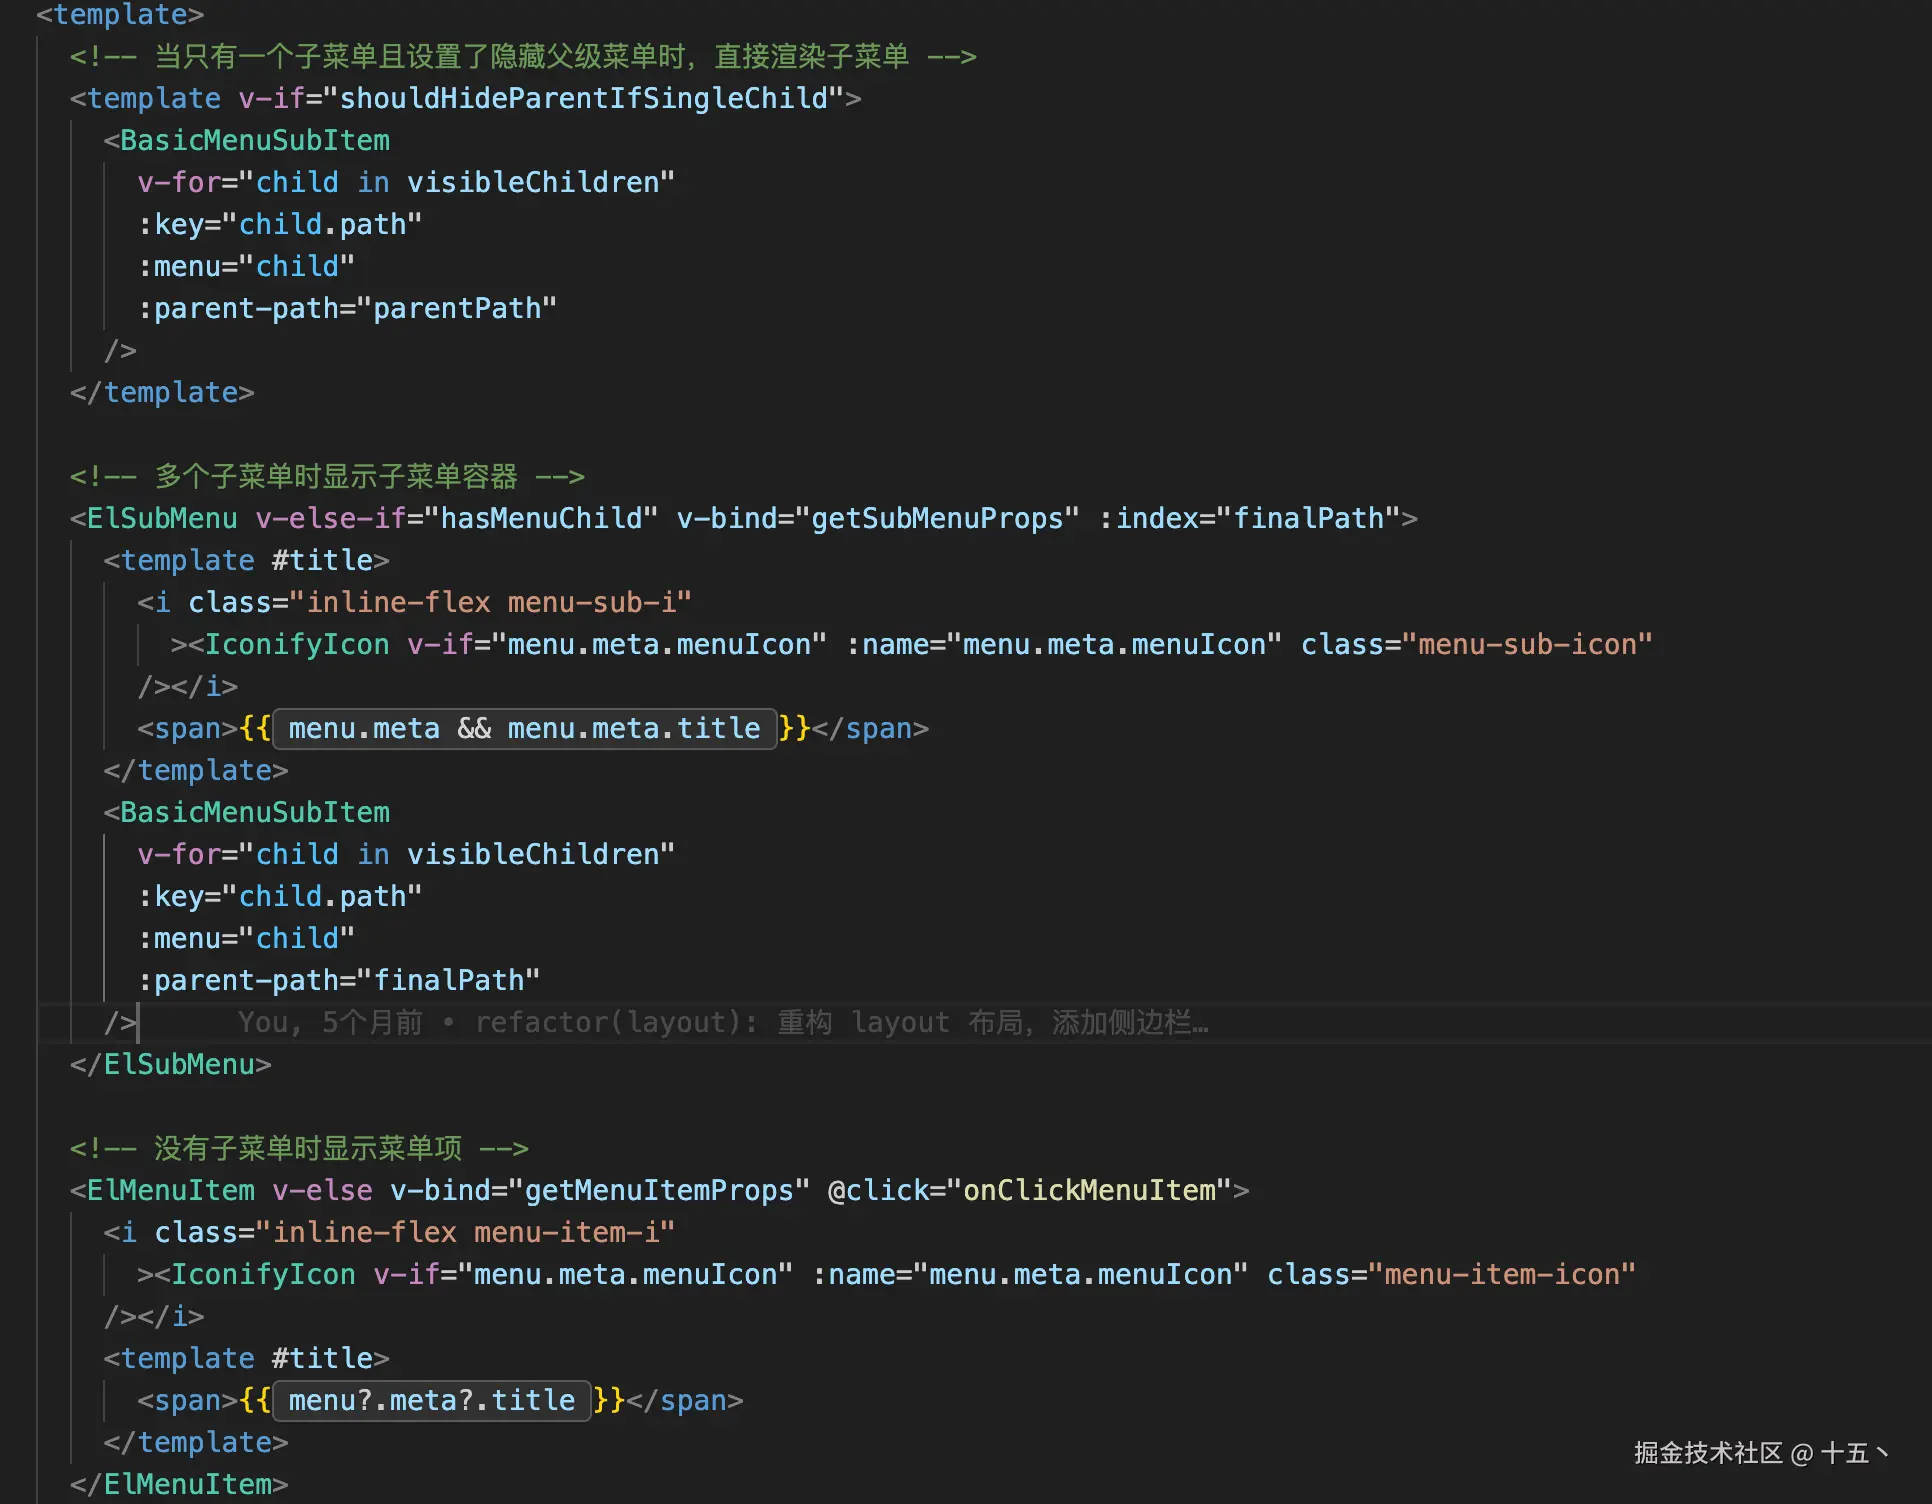Image resolution: width=1932 pixels, height=1504 pixels.
Task: Click the getSubMenuProps binding value
Action: tap(936, 518)
